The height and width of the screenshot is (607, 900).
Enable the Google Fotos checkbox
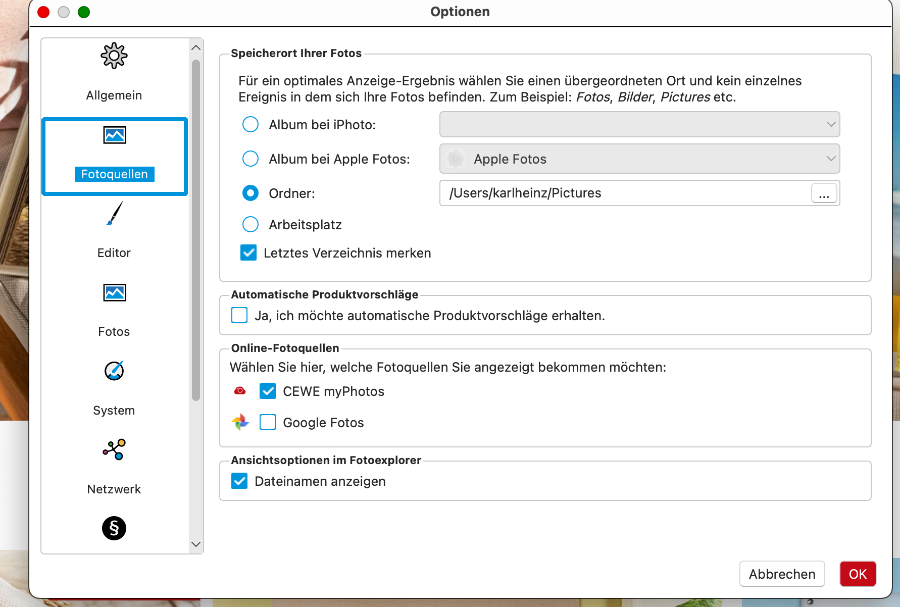[x=268, y=422]
